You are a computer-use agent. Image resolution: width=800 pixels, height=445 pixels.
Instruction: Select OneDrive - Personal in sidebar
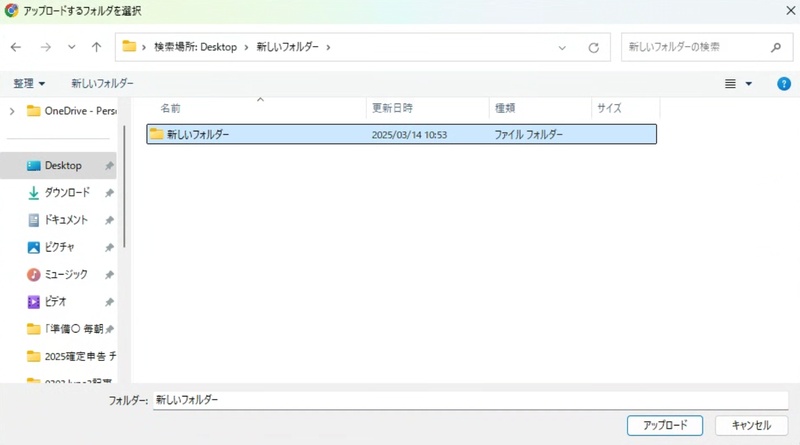(x=71, y=111)
